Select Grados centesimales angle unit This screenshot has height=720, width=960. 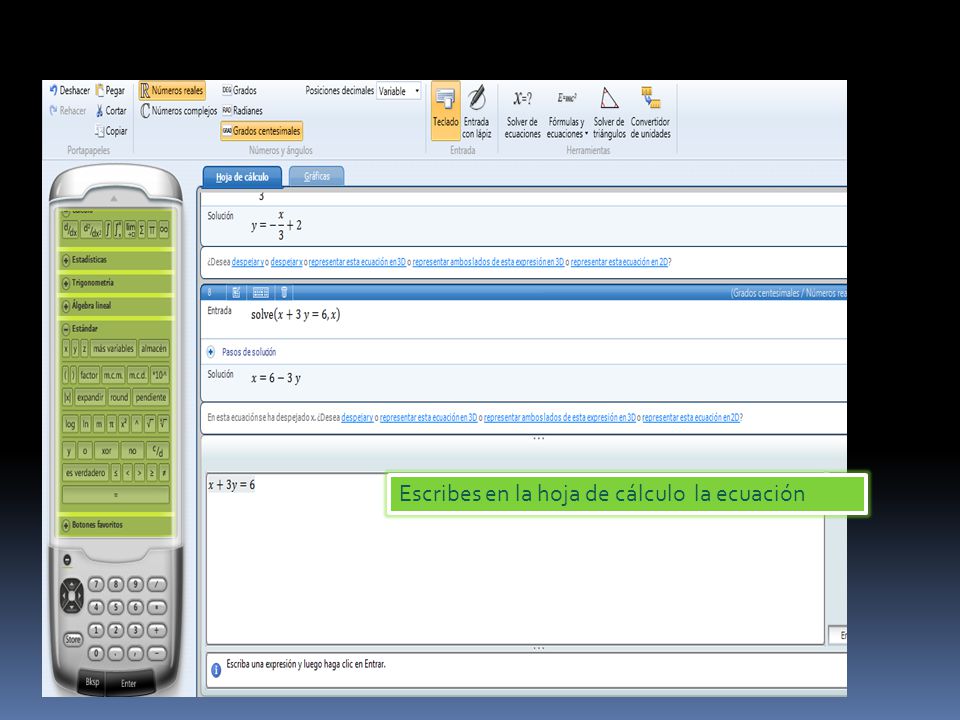coord(261,131)
